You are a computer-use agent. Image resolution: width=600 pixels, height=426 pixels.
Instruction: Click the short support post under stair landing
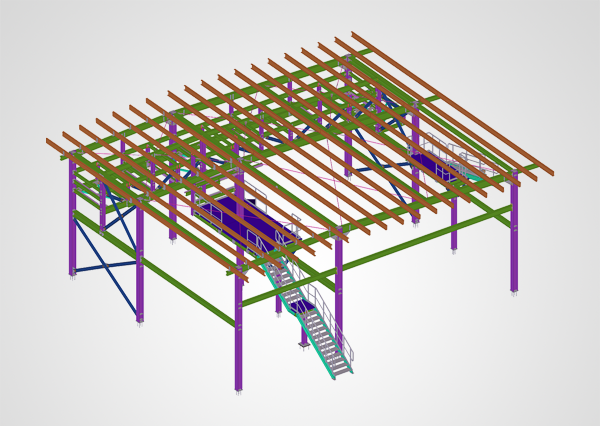click(304, 330)
